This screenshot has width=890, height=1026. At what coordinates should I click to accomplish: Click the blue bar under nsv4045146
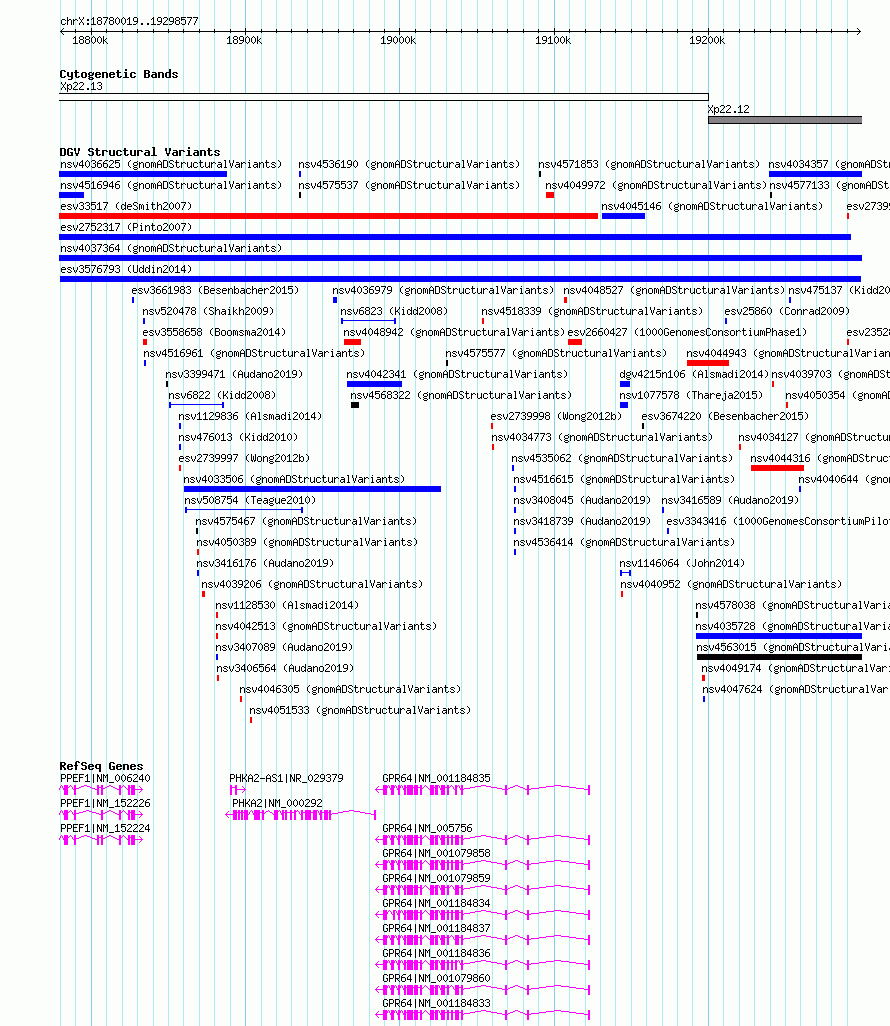click(x=623, y=216)
